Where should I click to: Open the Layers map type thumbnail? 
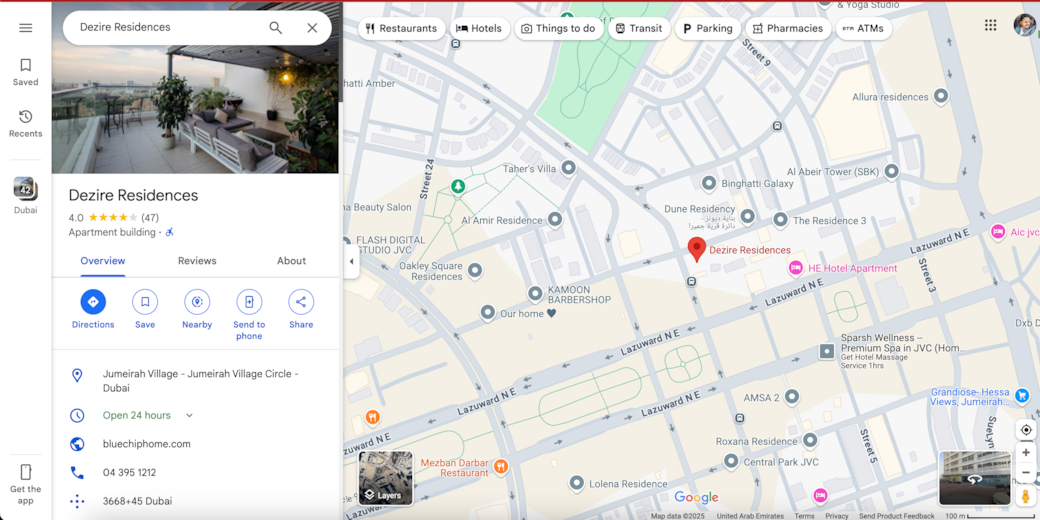[x=386, y=478]
